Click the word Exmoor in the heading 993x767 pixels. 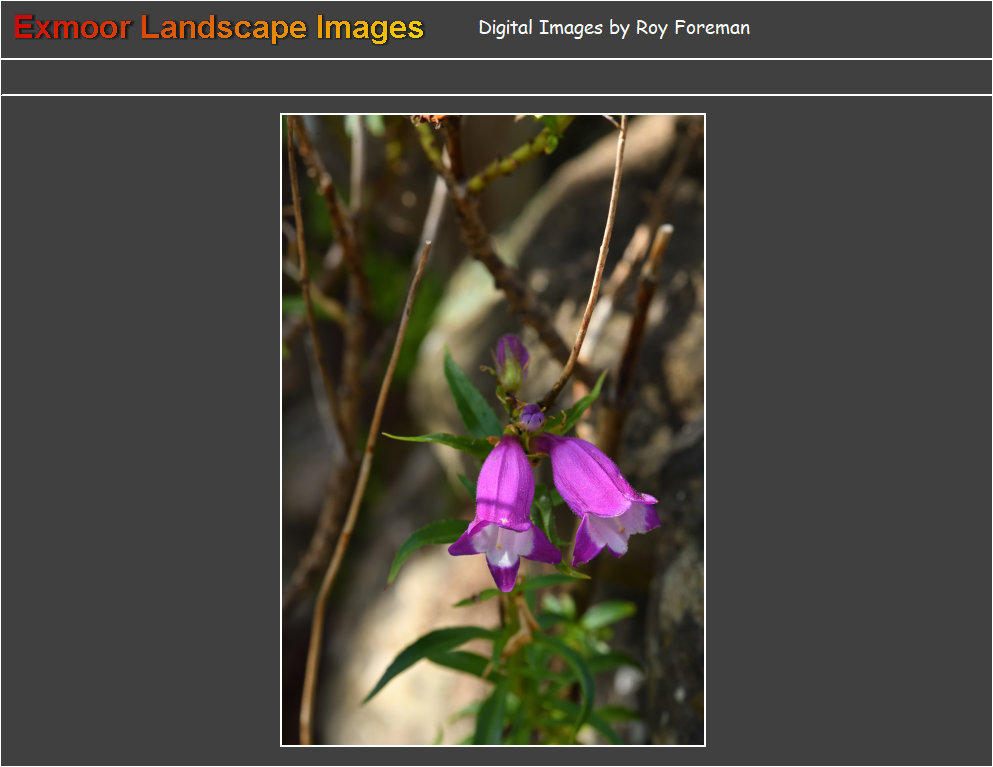point(72,28)
